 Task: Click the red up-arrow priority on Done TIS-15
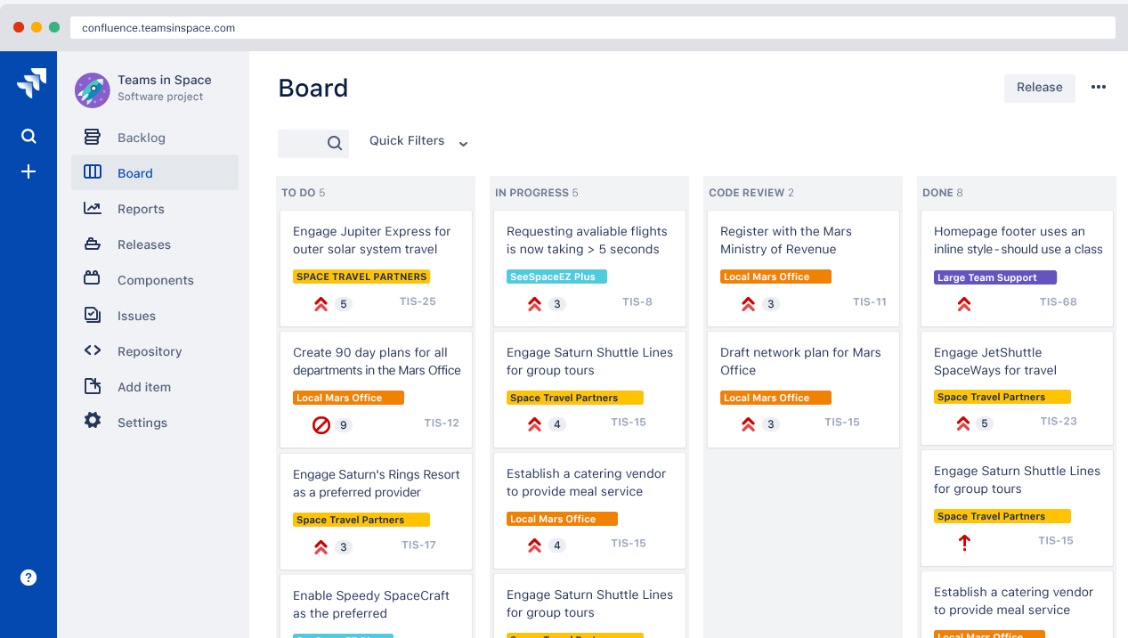tap(965, 542)
